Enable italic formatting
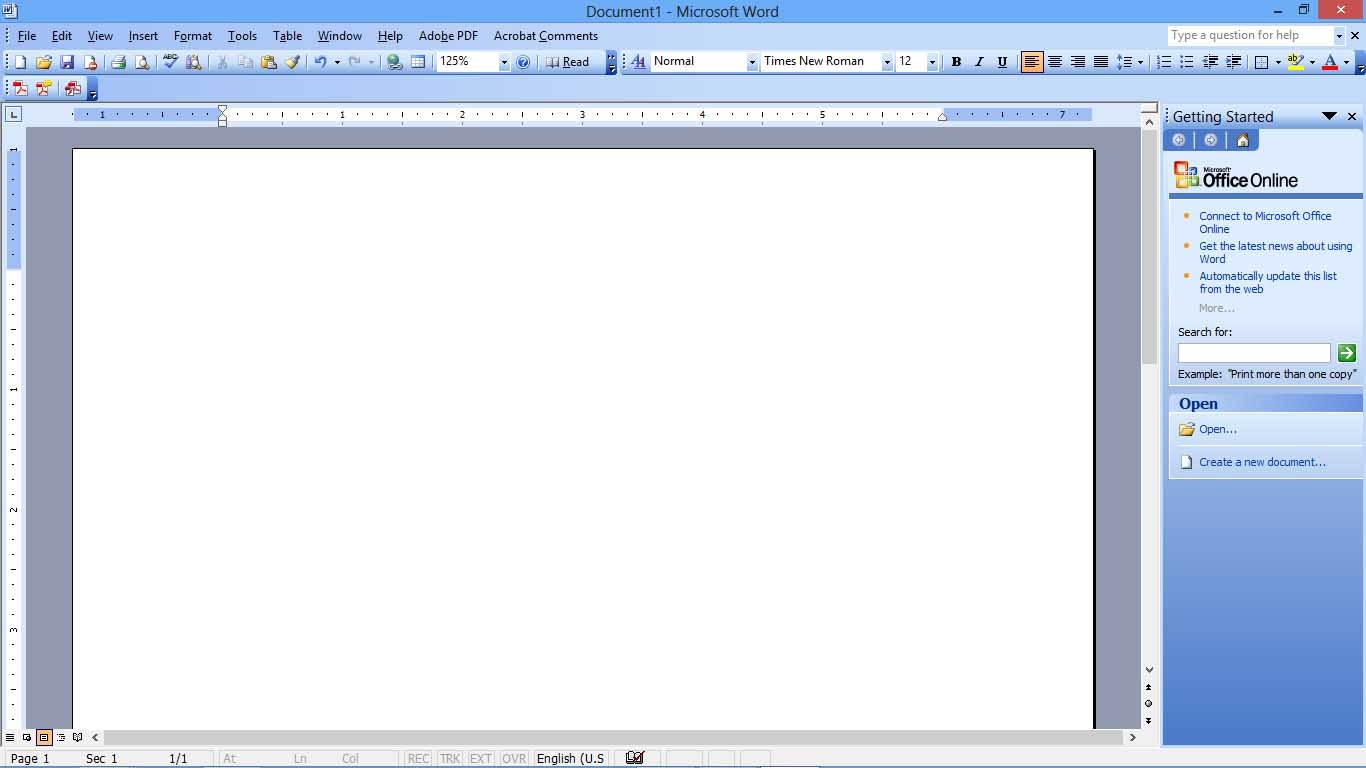The height and width of the screenshot is (768, 1366). [x=979, y=61]
